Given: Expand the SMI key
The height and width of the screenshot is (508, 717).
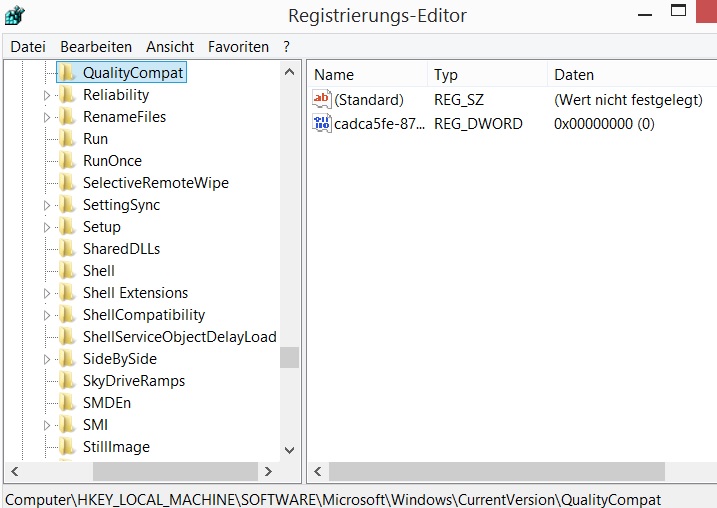Looking at the screenshot, I should (47, 425).
